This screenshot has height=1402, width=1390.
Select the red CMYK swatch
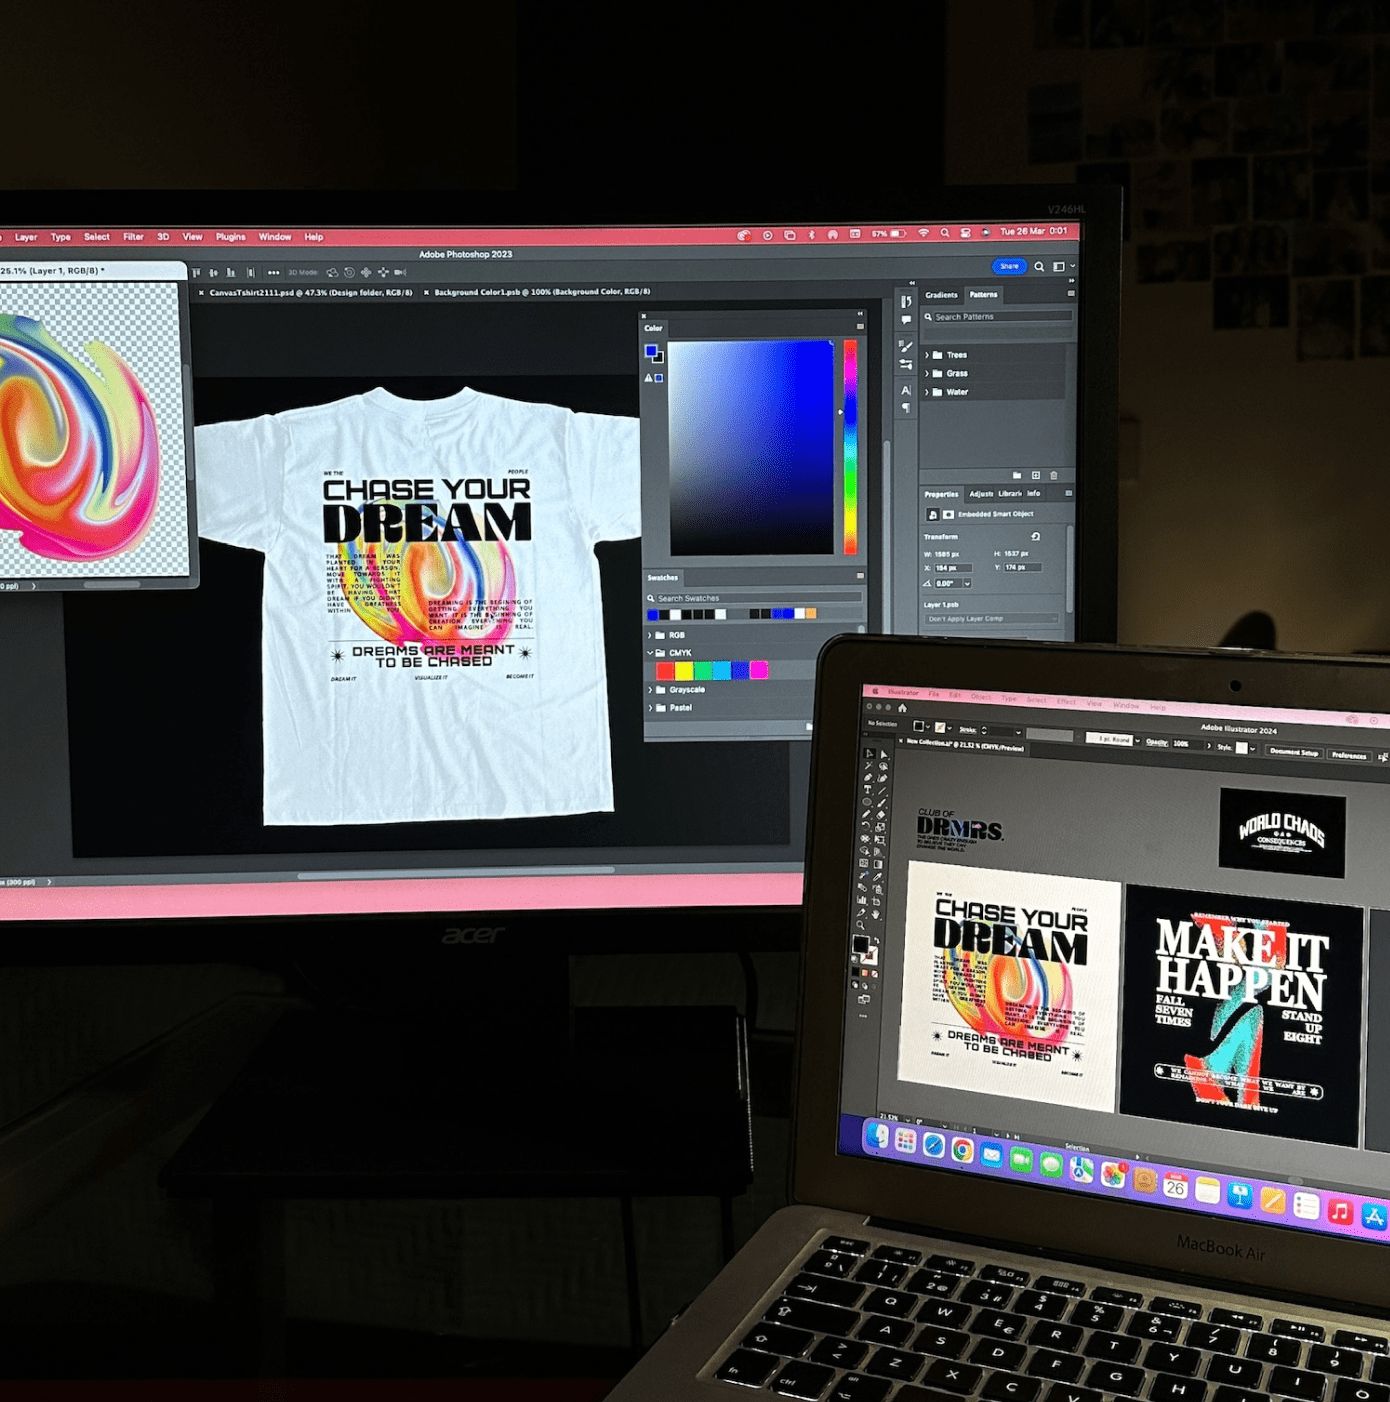click(665, 671)
